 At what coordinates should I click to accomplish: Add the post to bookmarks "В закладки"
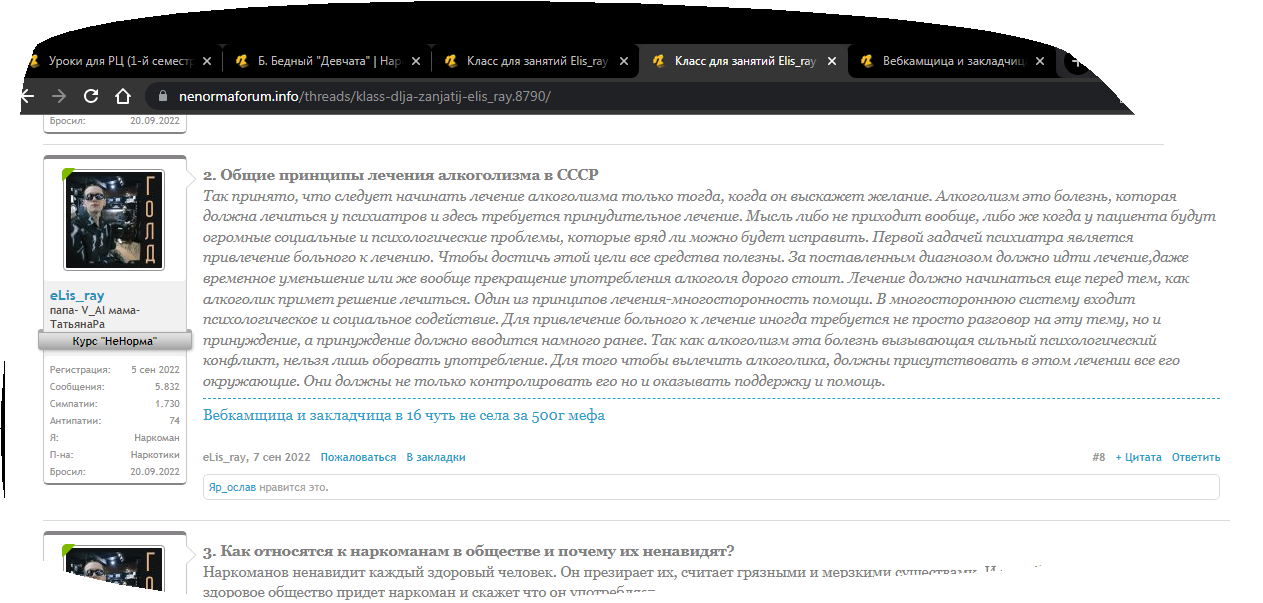coord(435,457)
